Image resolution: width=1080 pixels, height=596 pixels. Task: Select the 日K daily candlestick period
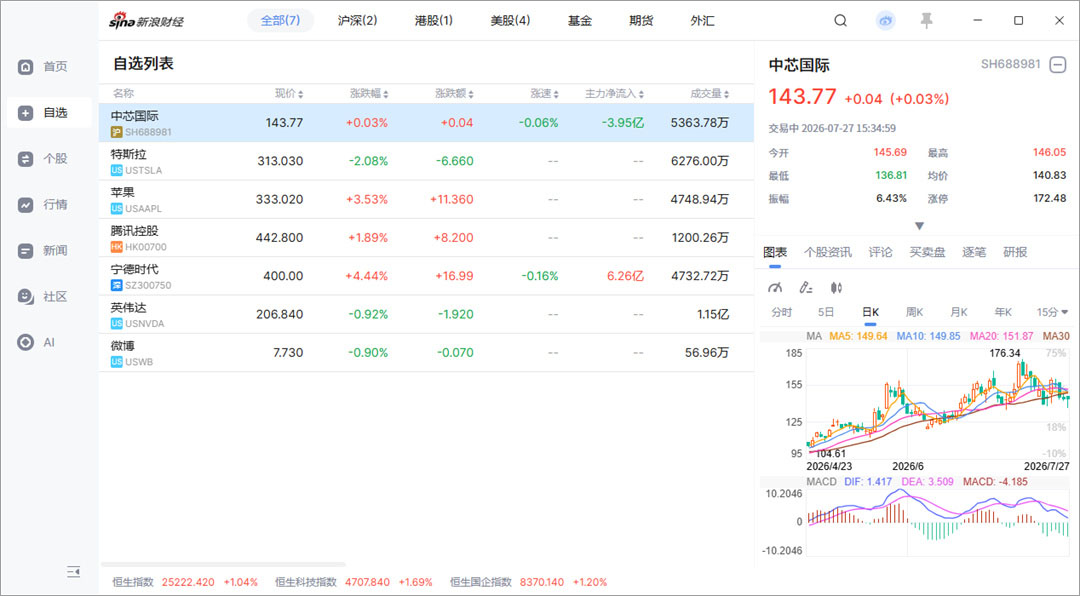[x=871, y=312]
